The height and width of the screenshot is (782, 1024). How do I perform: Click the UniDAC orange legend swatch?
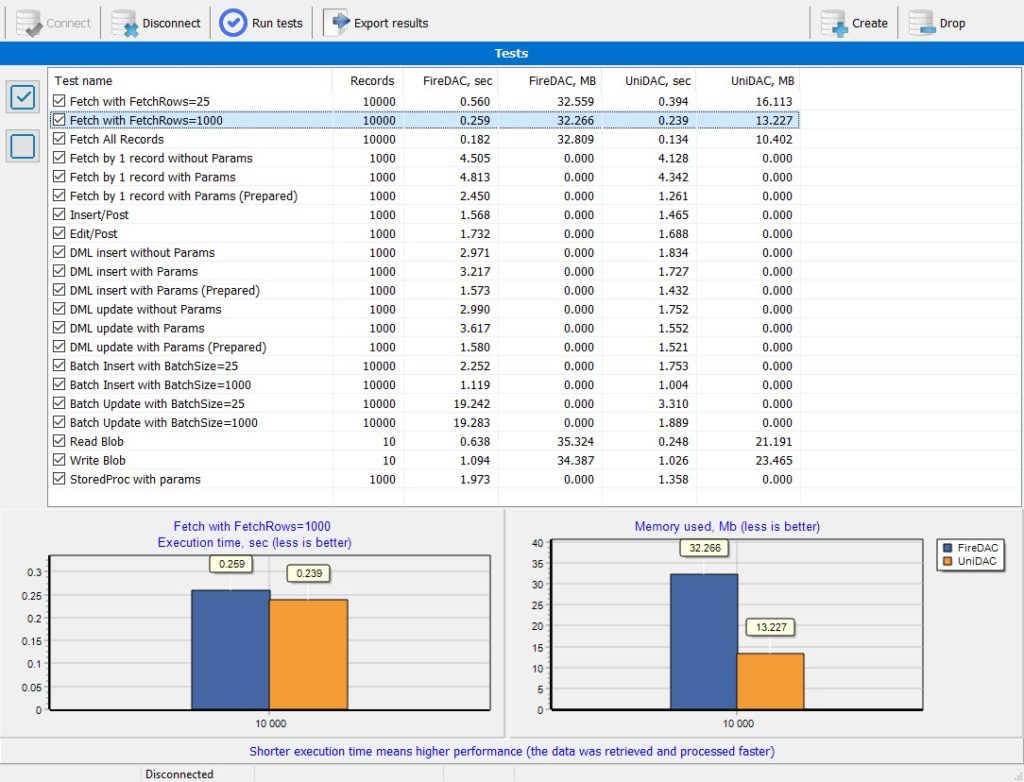[x=948, y=561]
